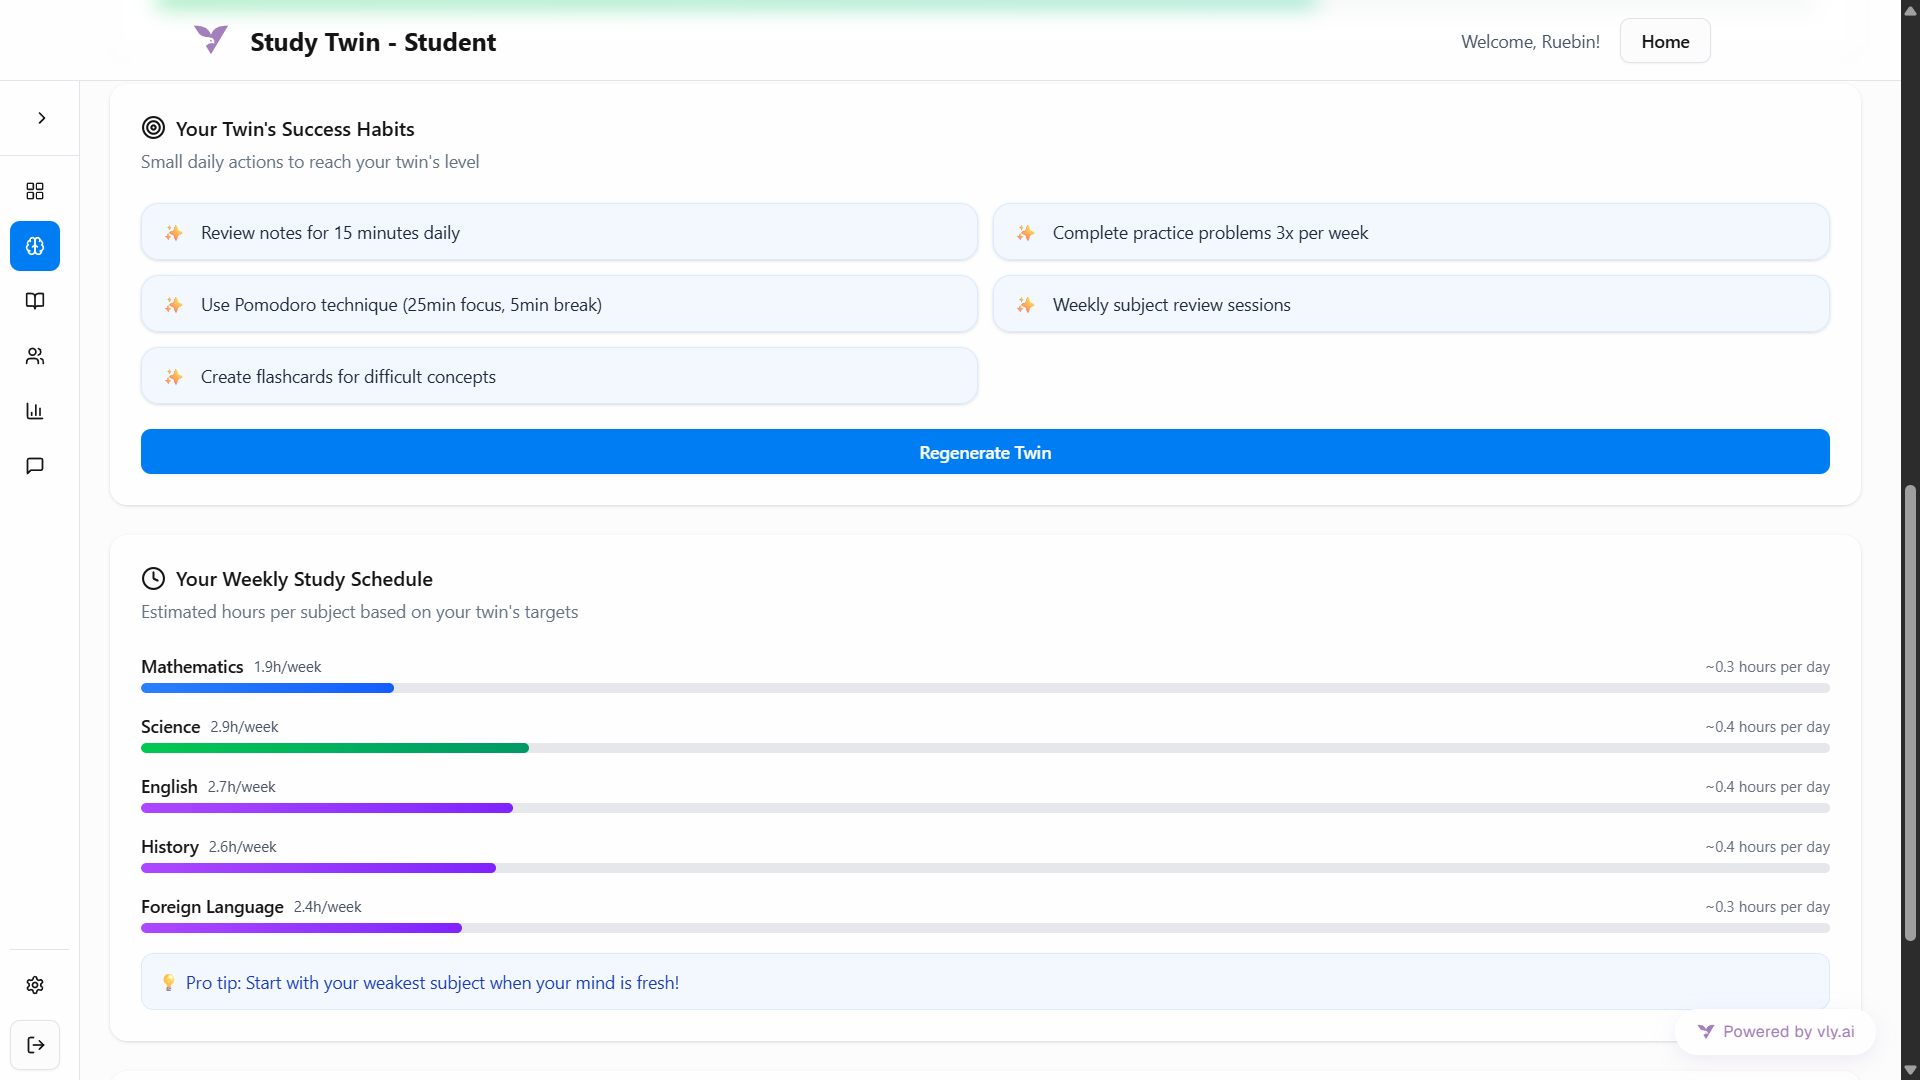
Task: Click the page vertical scrollbar thumb
Action: [1910, 712]
